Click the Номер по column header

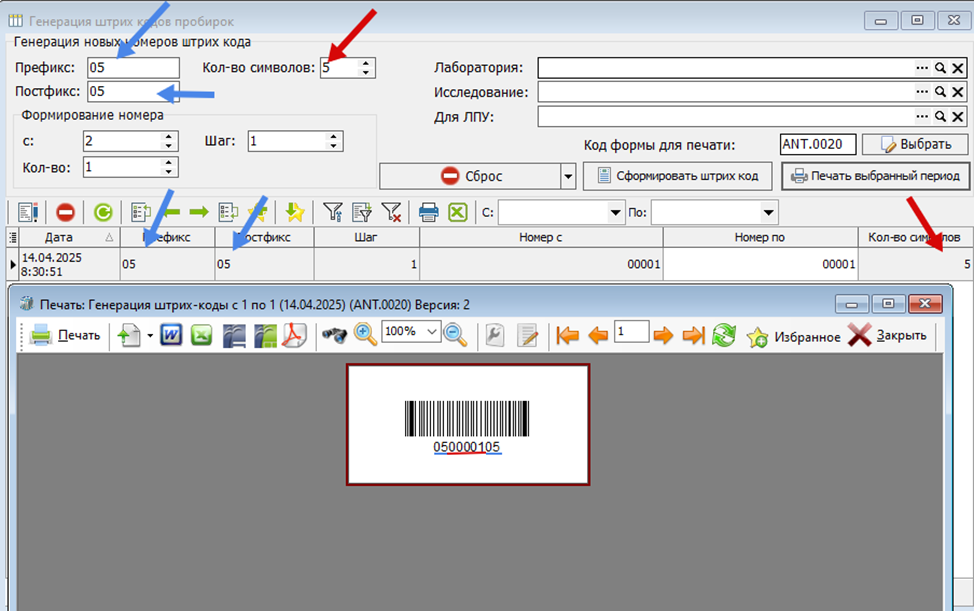coord(760,237)
